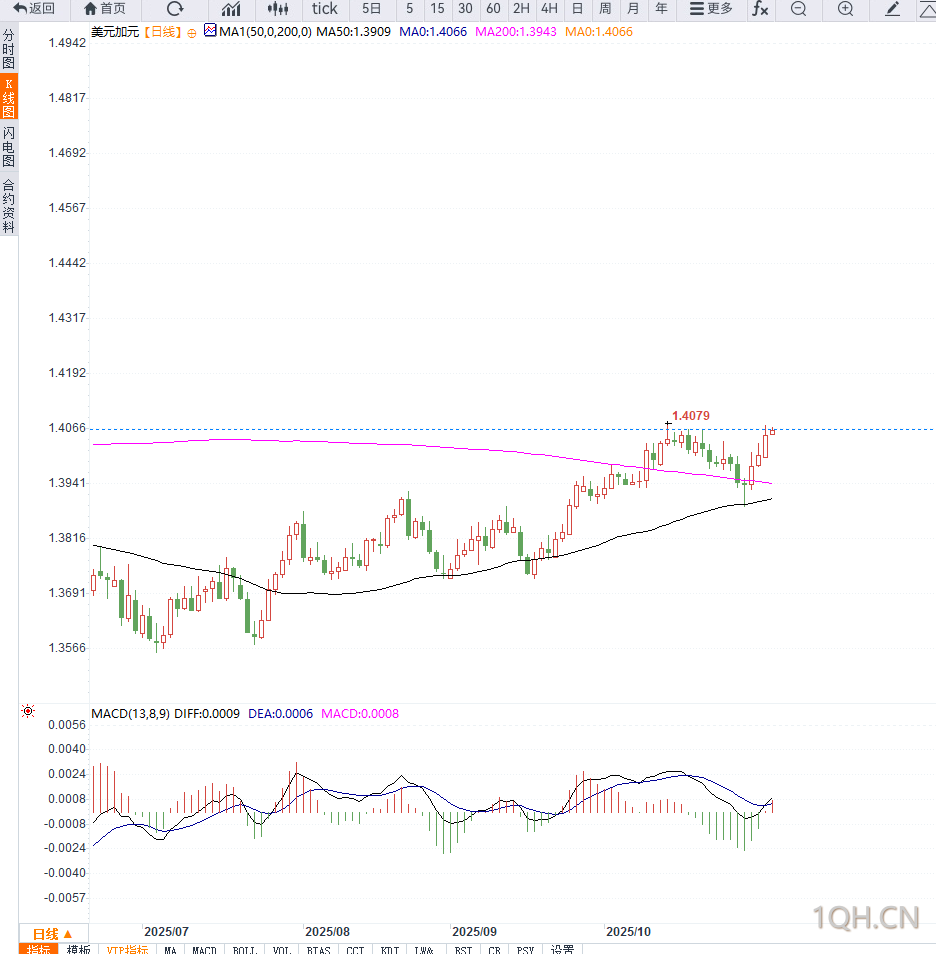Viewport: 936px width, 954px height.
Task: Apply the KDJ indicator tab
Action: click(389, 949)
